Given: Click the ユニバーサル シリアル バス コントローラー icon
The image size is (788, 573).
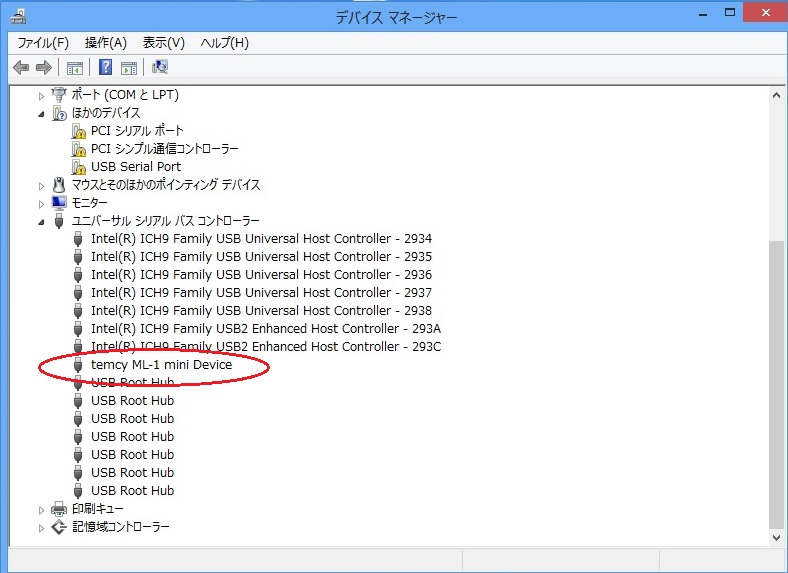Looking at the screenshot, I should [x=59, y=221].
